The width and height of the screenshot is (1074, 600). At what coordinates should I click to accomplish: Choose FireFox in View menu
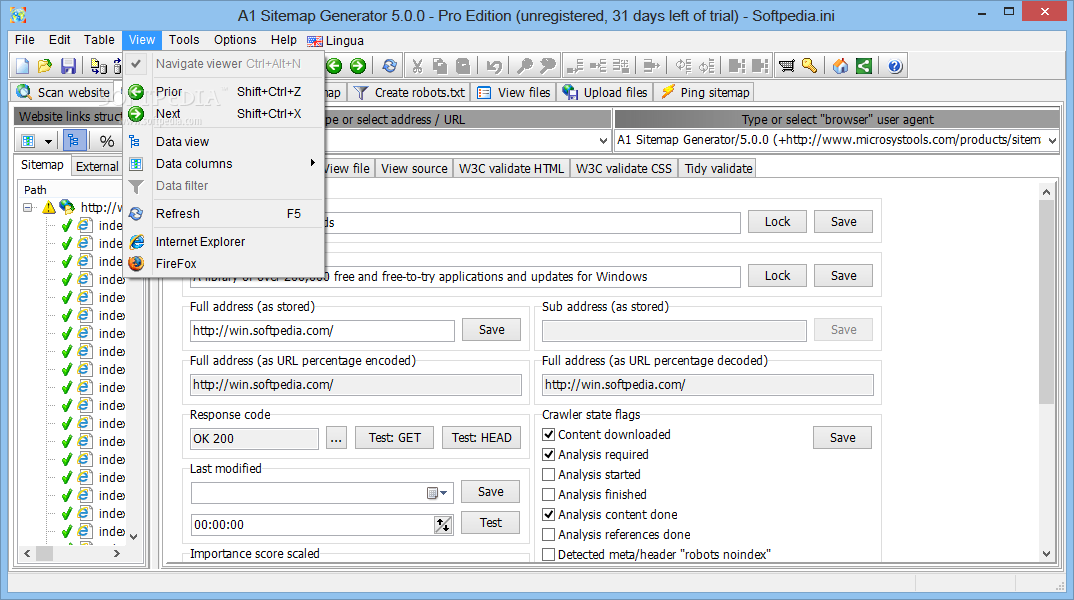click(x=223, y=264)
